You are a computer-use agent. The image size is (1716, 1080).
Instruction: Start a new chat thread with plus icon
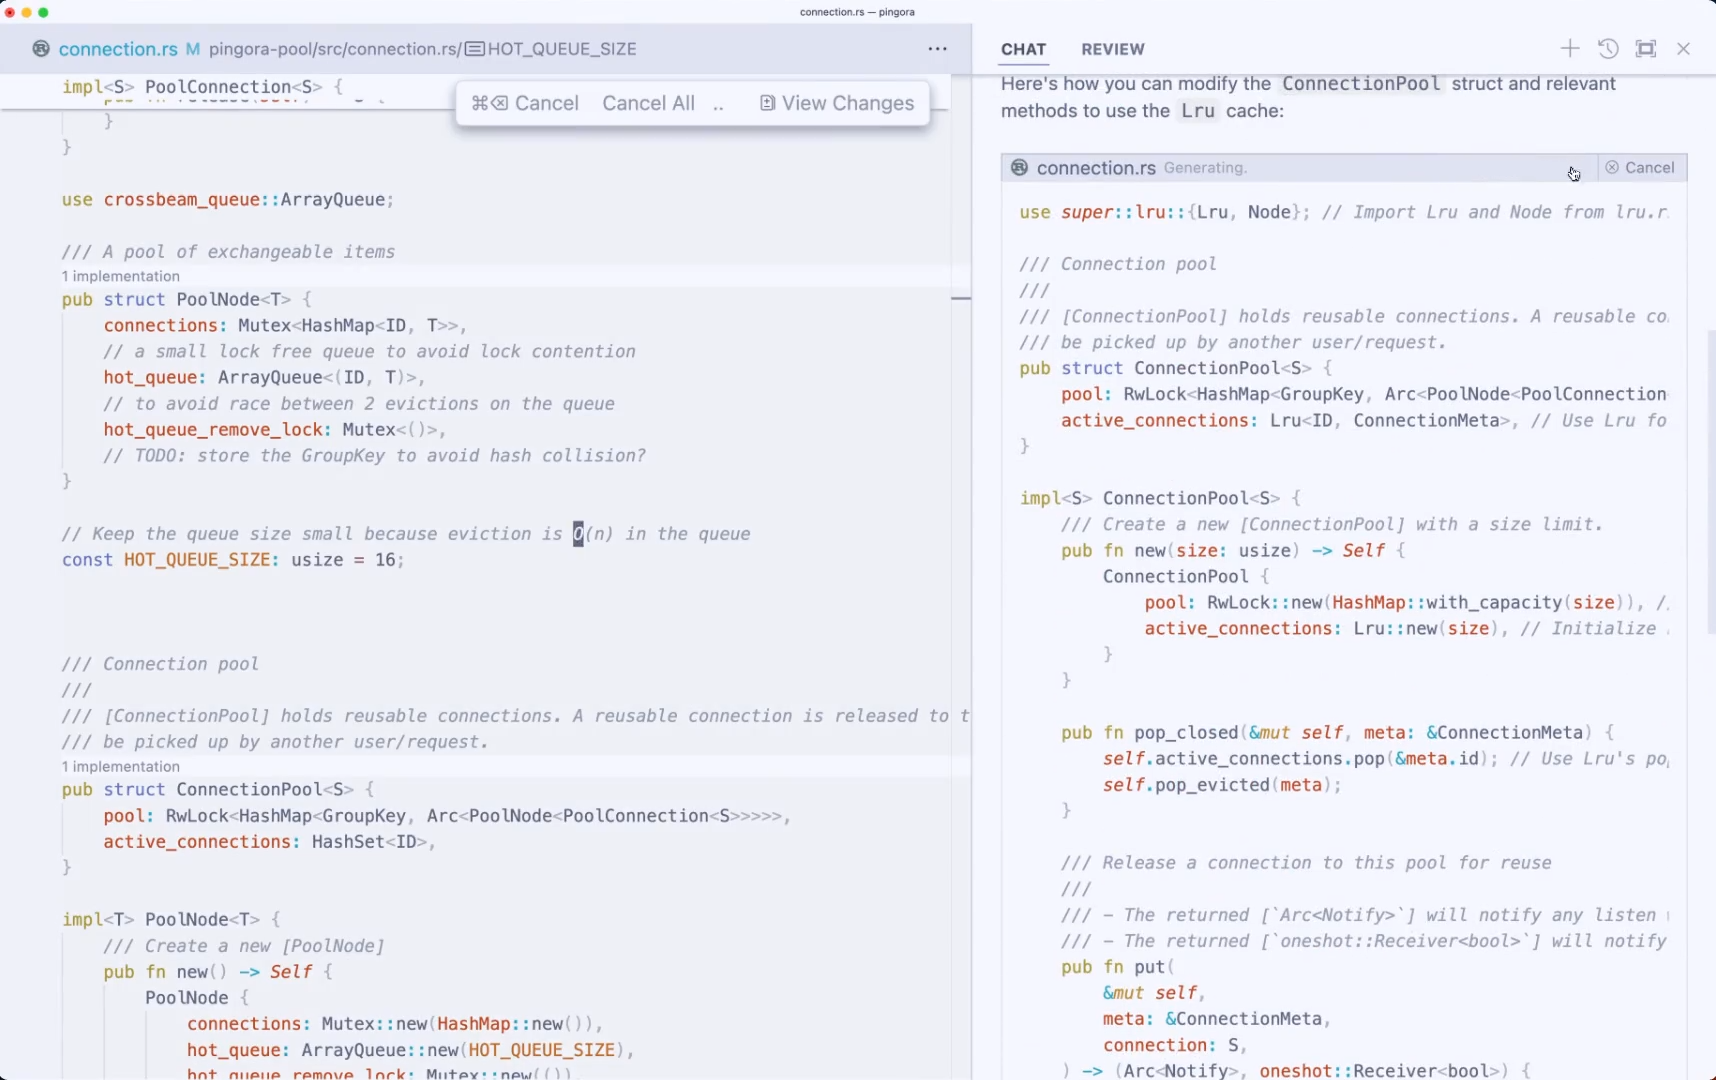click(x=1569, y=48)
